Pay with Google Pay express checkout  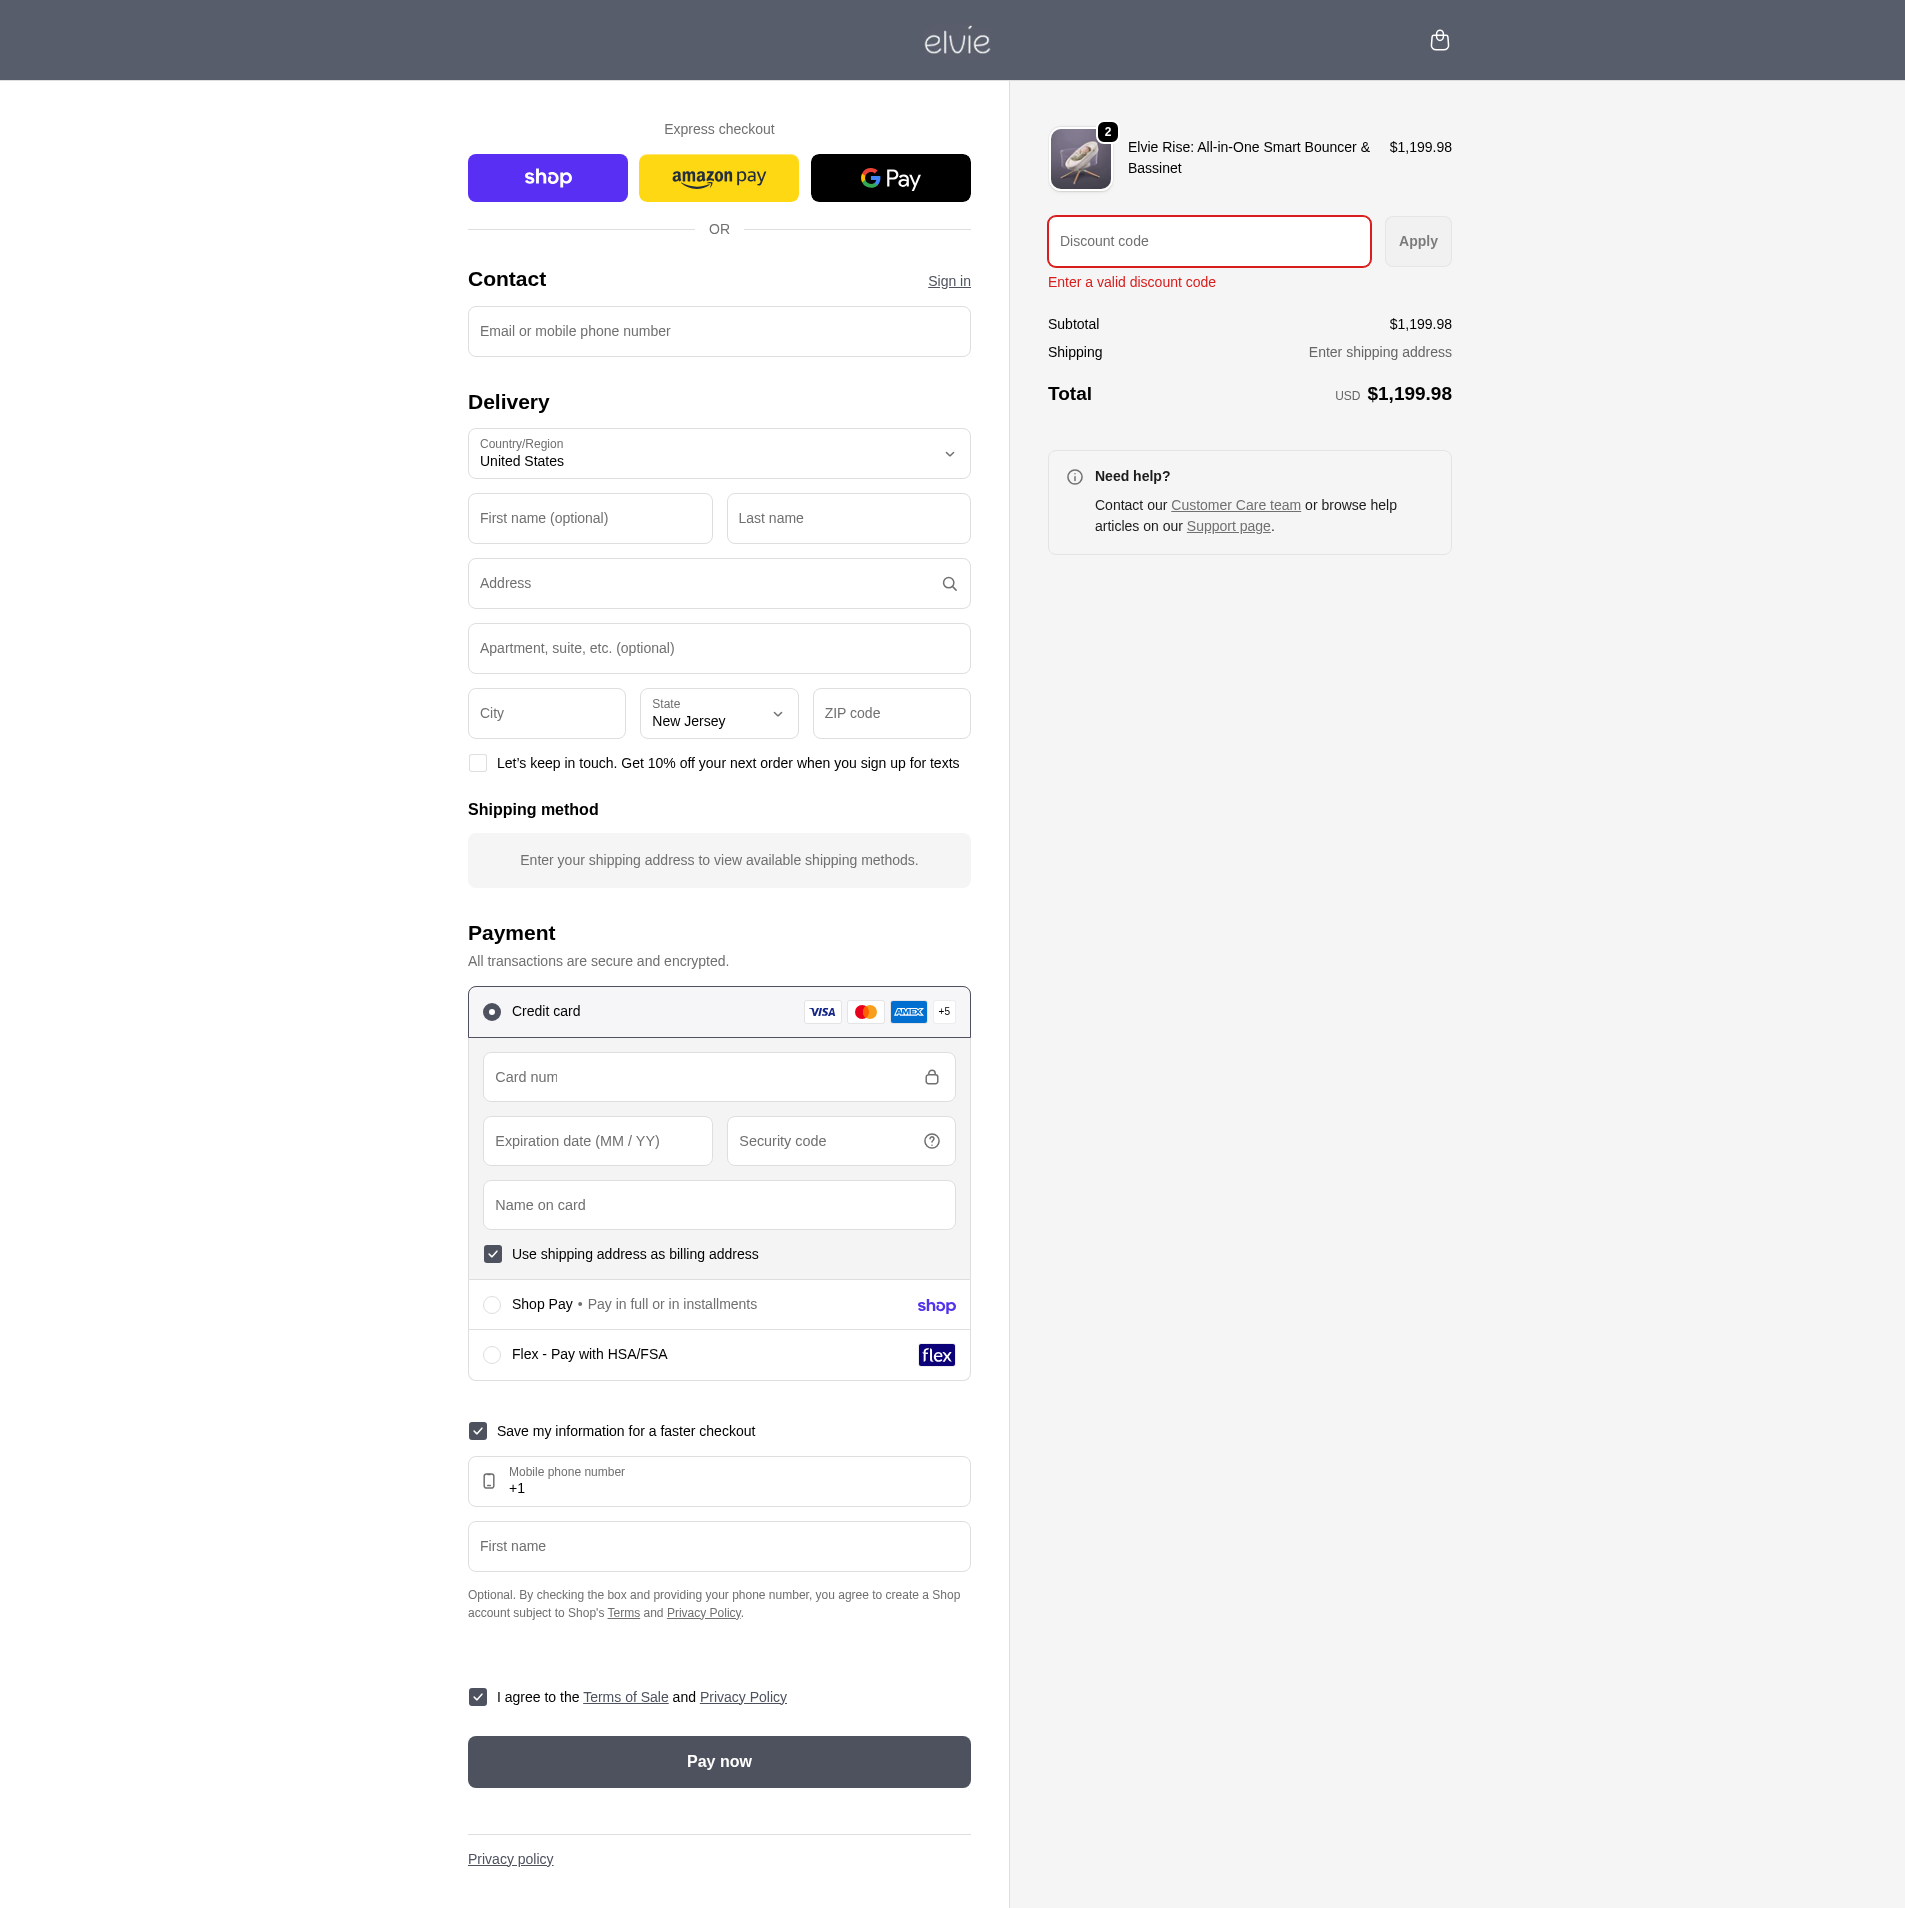pos(890,178)
